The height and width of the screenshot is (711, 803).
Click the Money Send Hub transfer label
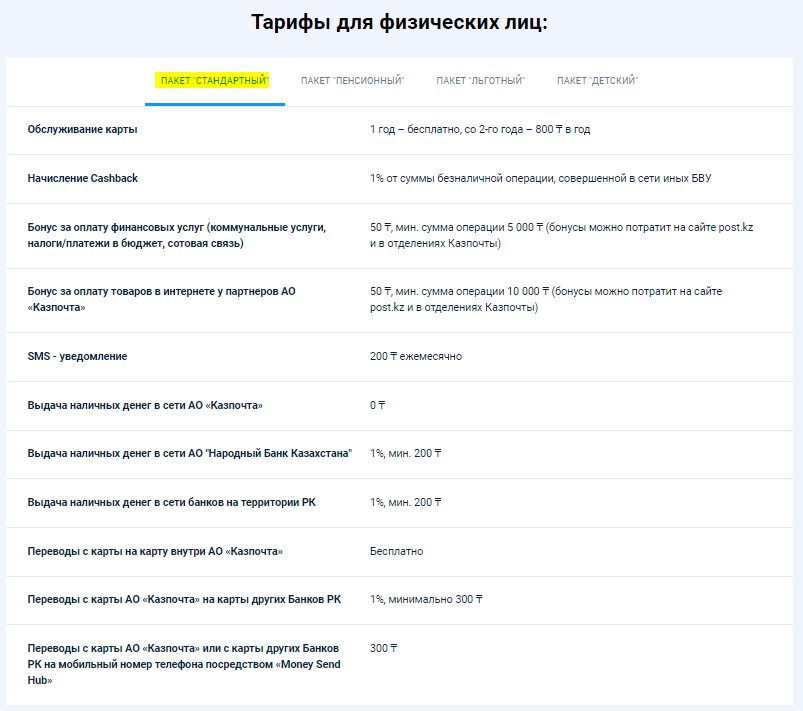pos(184,664)
